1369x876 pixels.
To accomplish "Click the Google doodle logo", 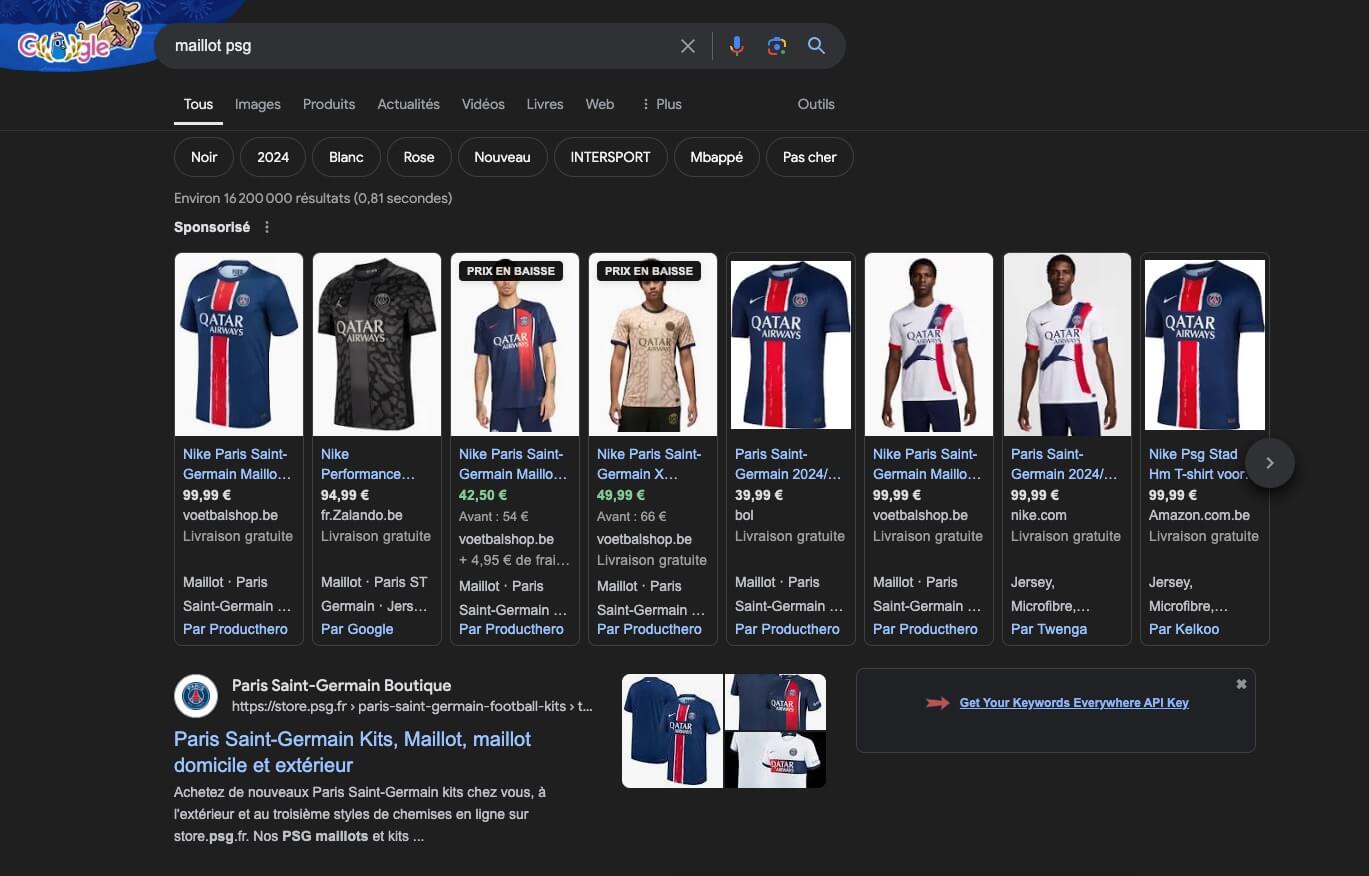I will click(x=78, y=35).
